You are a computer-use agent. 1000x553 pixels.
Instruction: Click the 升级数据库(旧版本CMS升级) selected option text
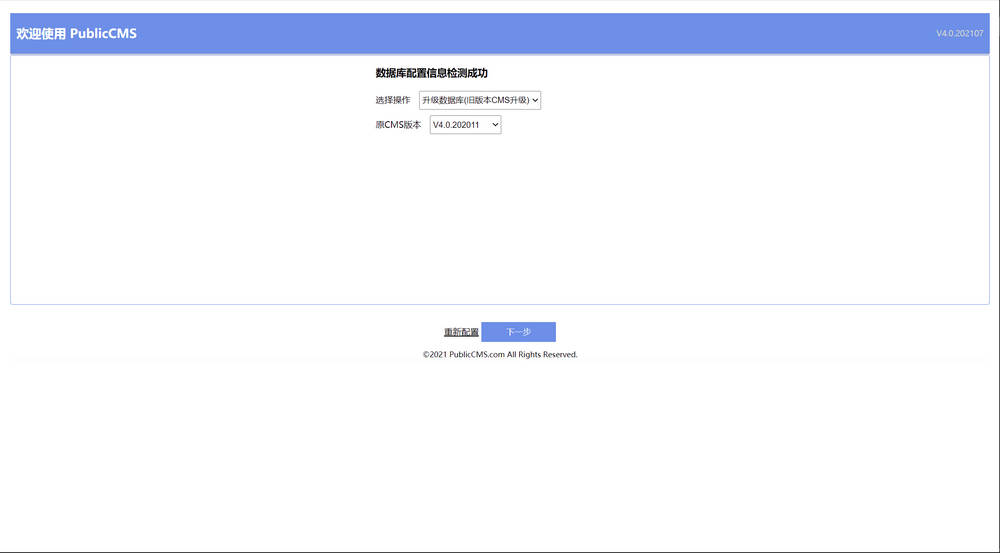coord(474,100)
